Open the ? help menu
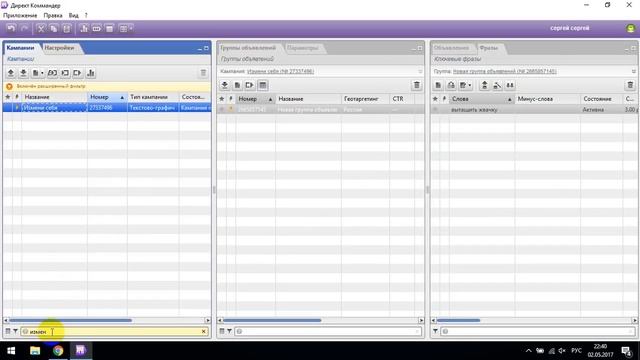 pyautogui.click(x=86, y=15)
